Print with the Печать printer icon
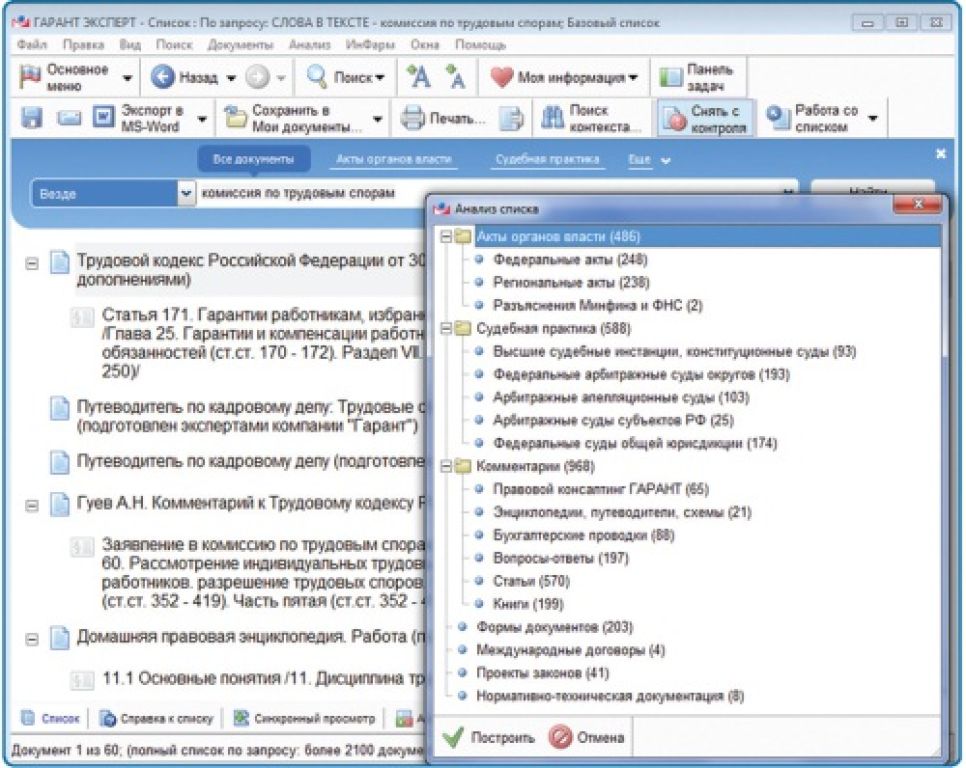Viewport: 966px width, 768px height. coord(412,118)
